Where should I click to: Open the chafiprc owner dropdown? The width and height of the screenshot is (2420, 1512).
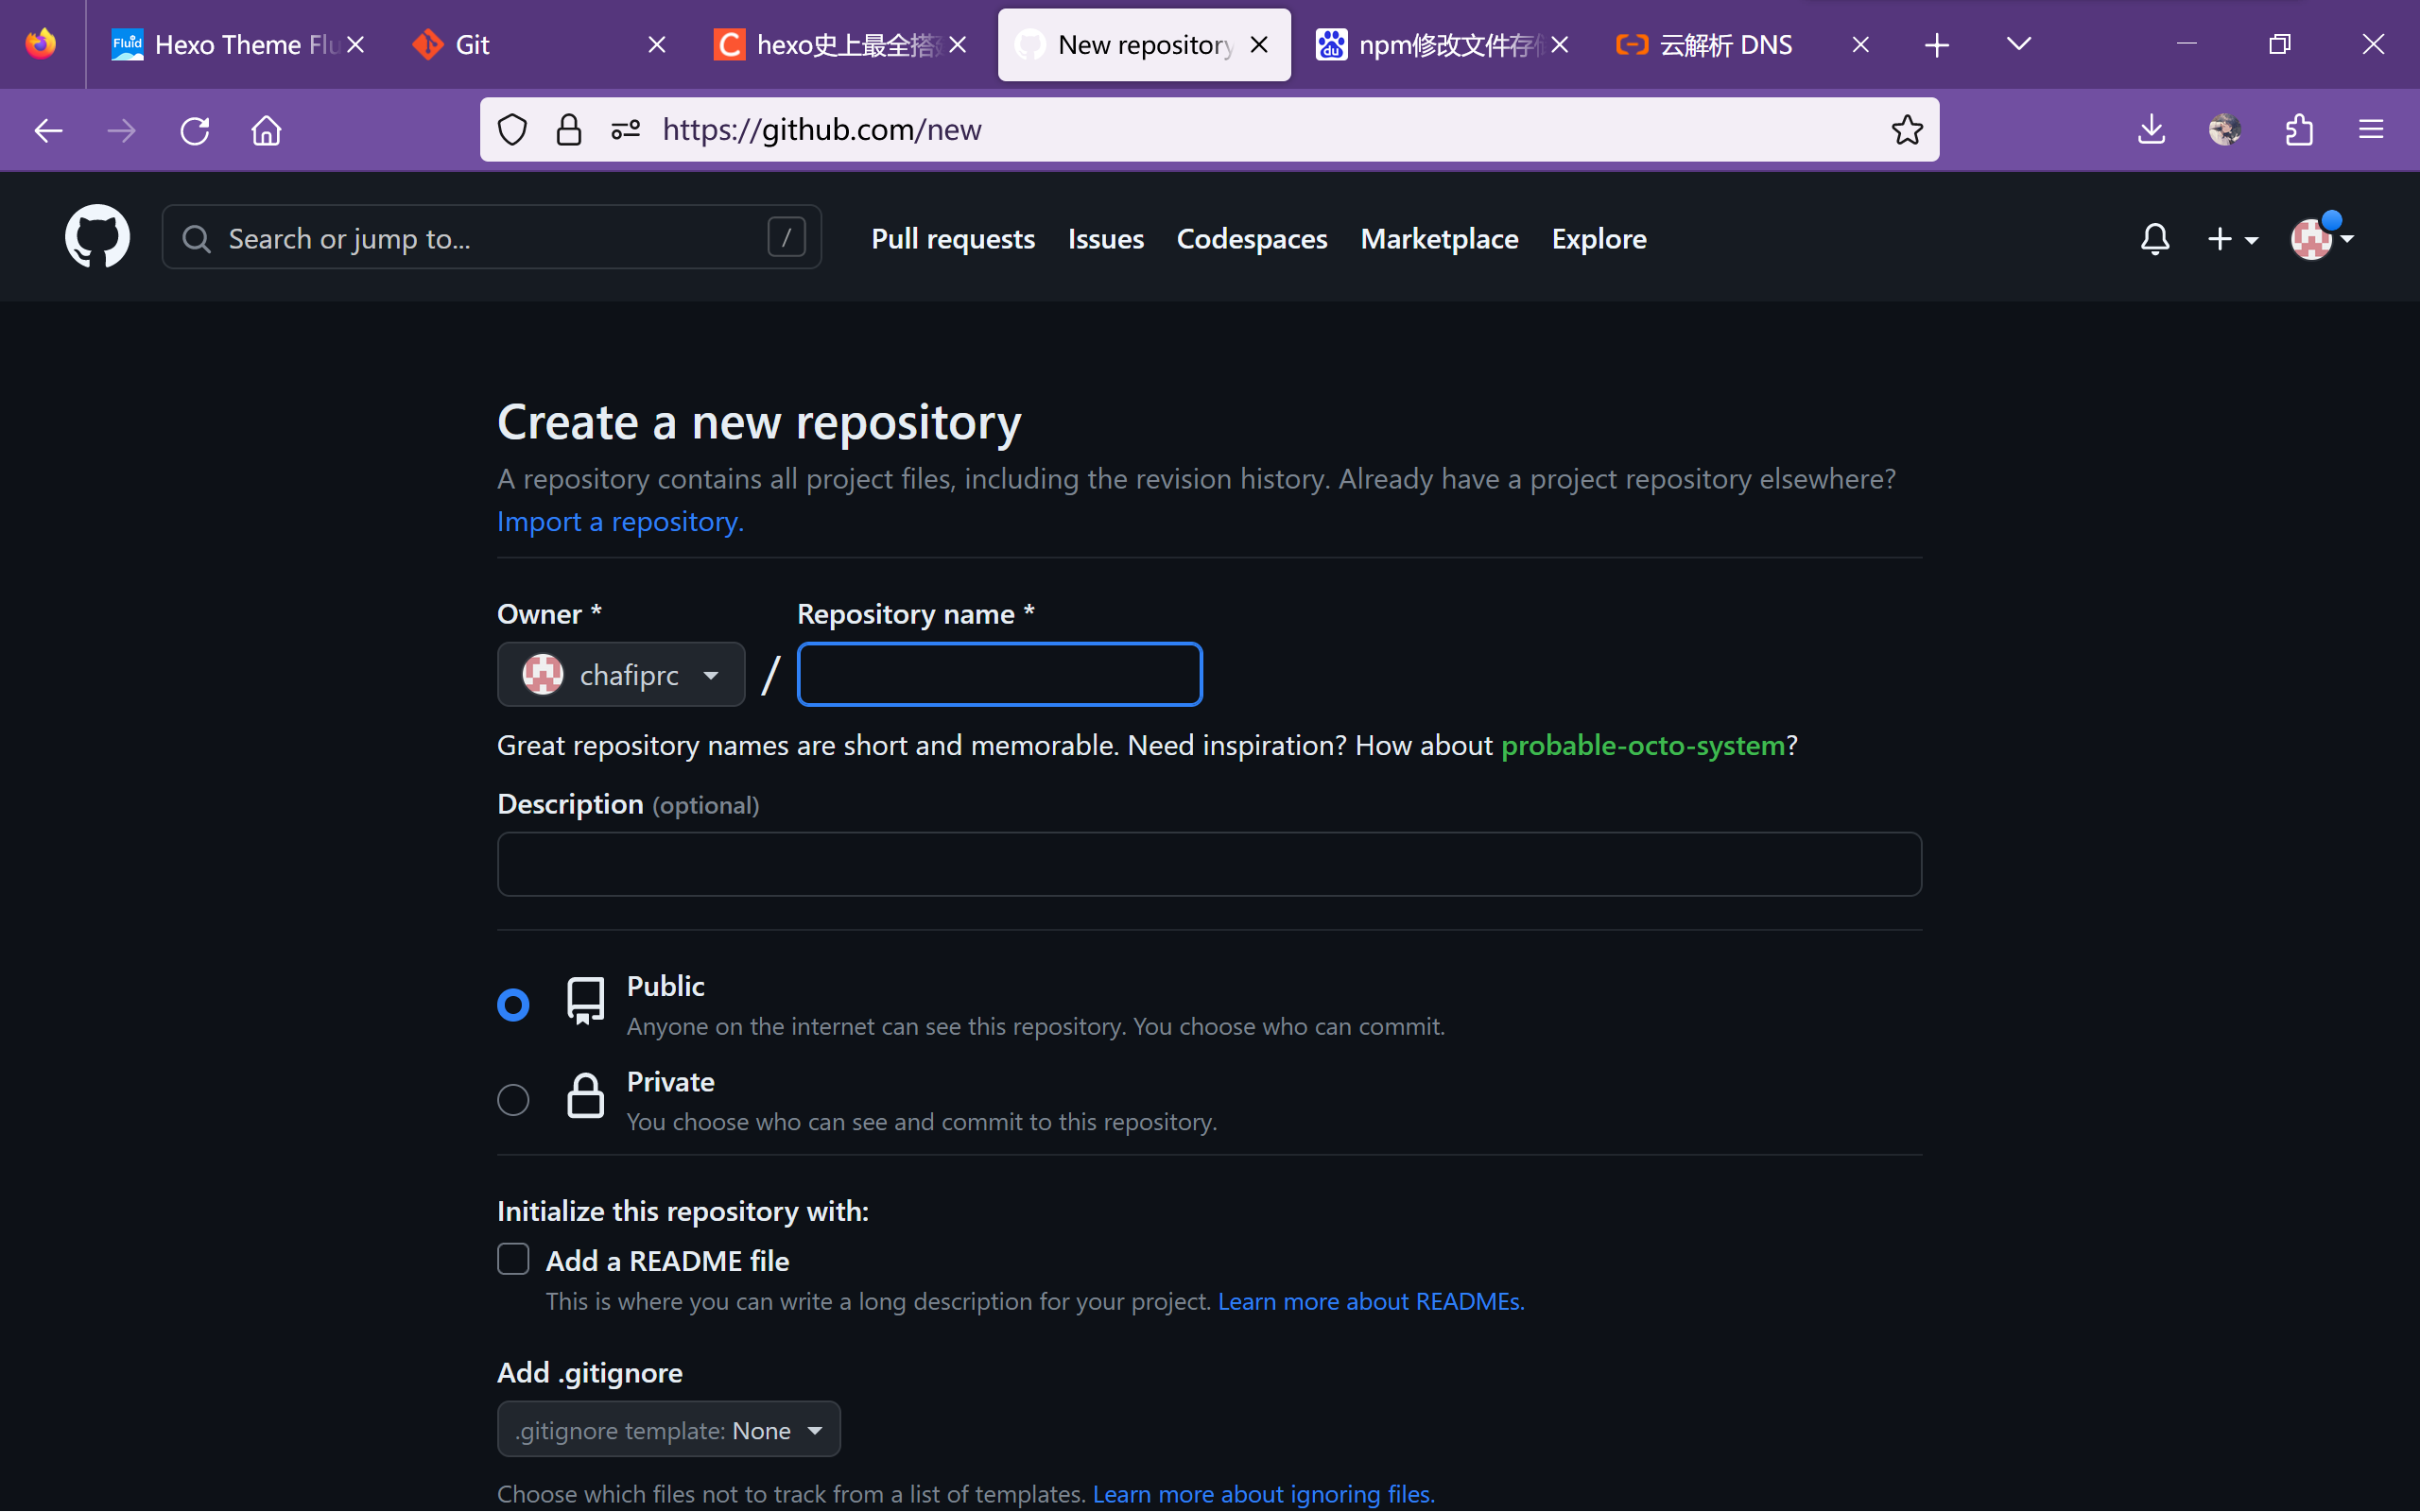click(x=621, y=675)
